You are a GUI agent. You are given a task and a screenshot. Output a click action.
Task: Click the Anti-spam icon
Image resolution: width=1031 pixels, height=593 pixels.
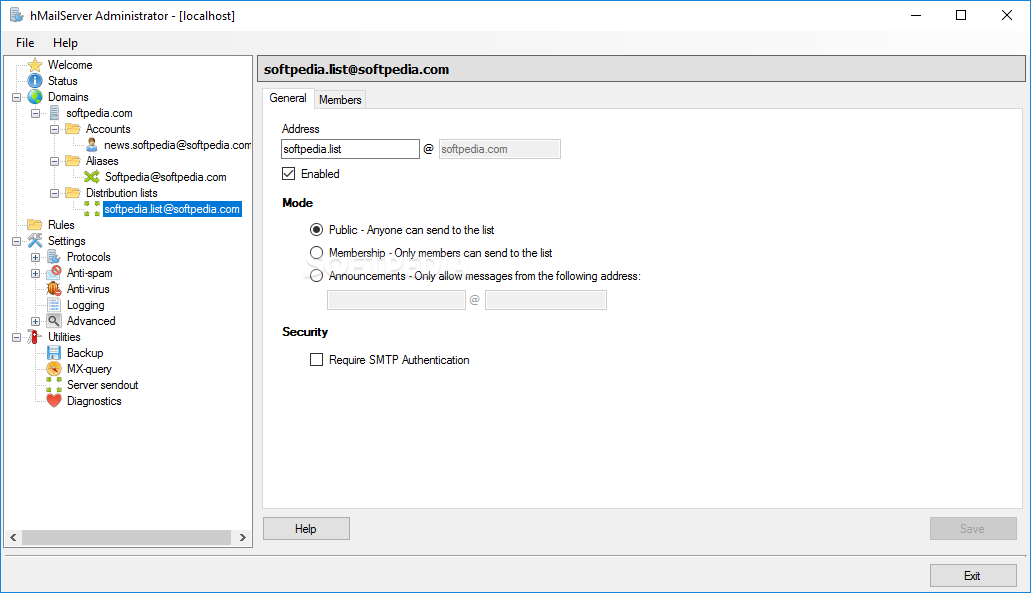point(54,273)
